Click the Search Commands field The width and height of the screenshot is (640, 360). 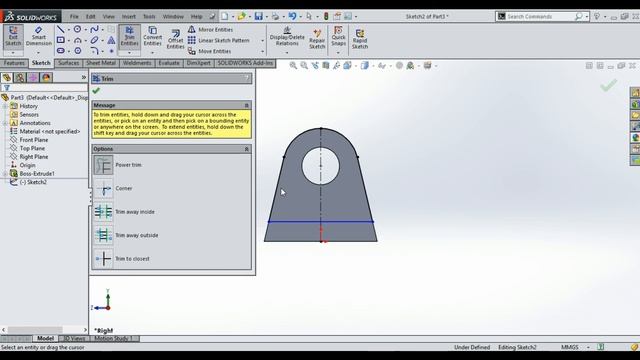(x=540, y=16)
